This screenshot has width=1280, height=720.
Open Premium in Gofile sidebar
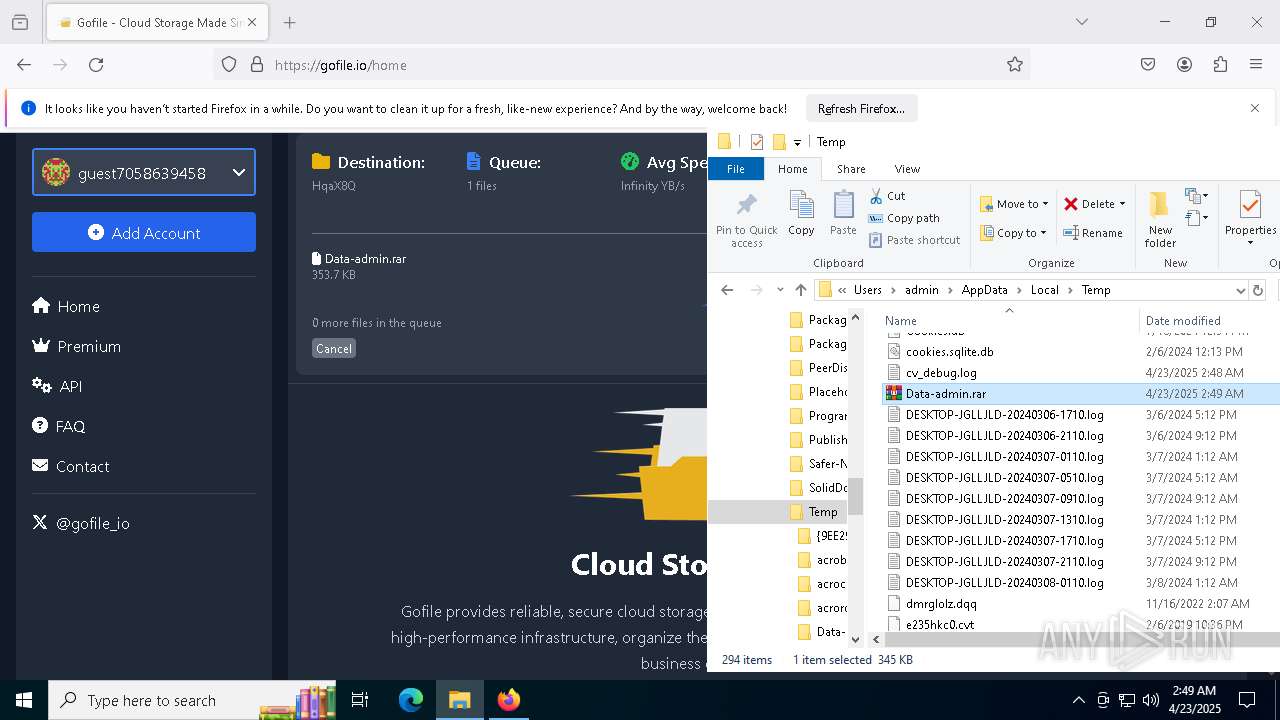76,346
